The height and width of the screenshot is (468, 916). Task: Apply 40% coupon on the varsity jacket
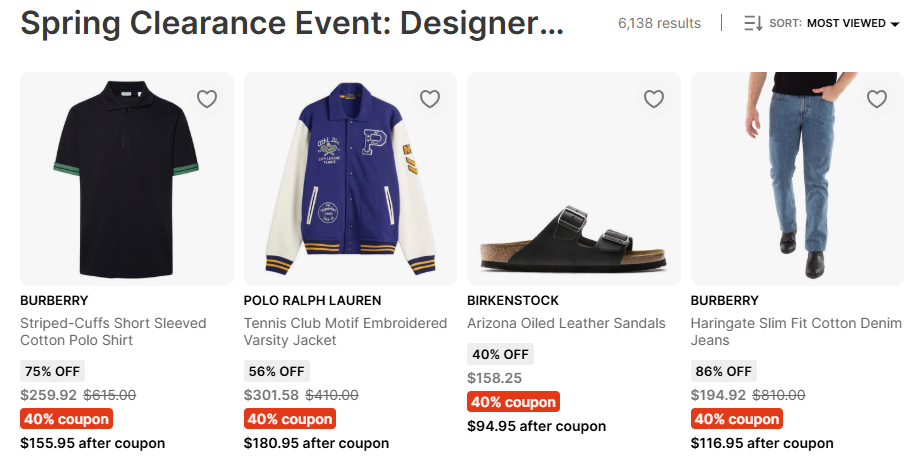coord(290,419)
